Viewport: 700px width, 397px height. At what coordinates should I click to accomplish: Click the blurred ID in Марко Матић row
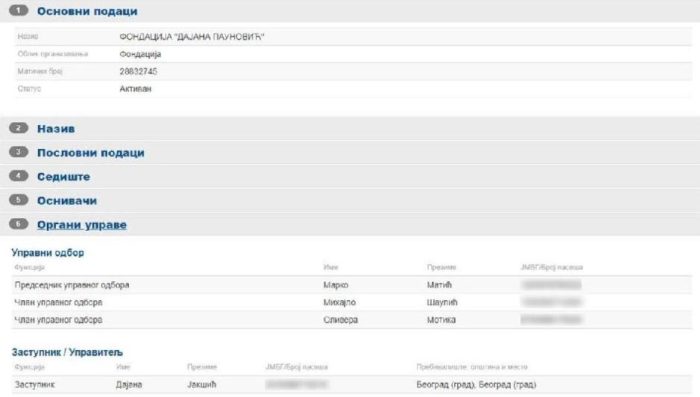[x=551, y=285]
